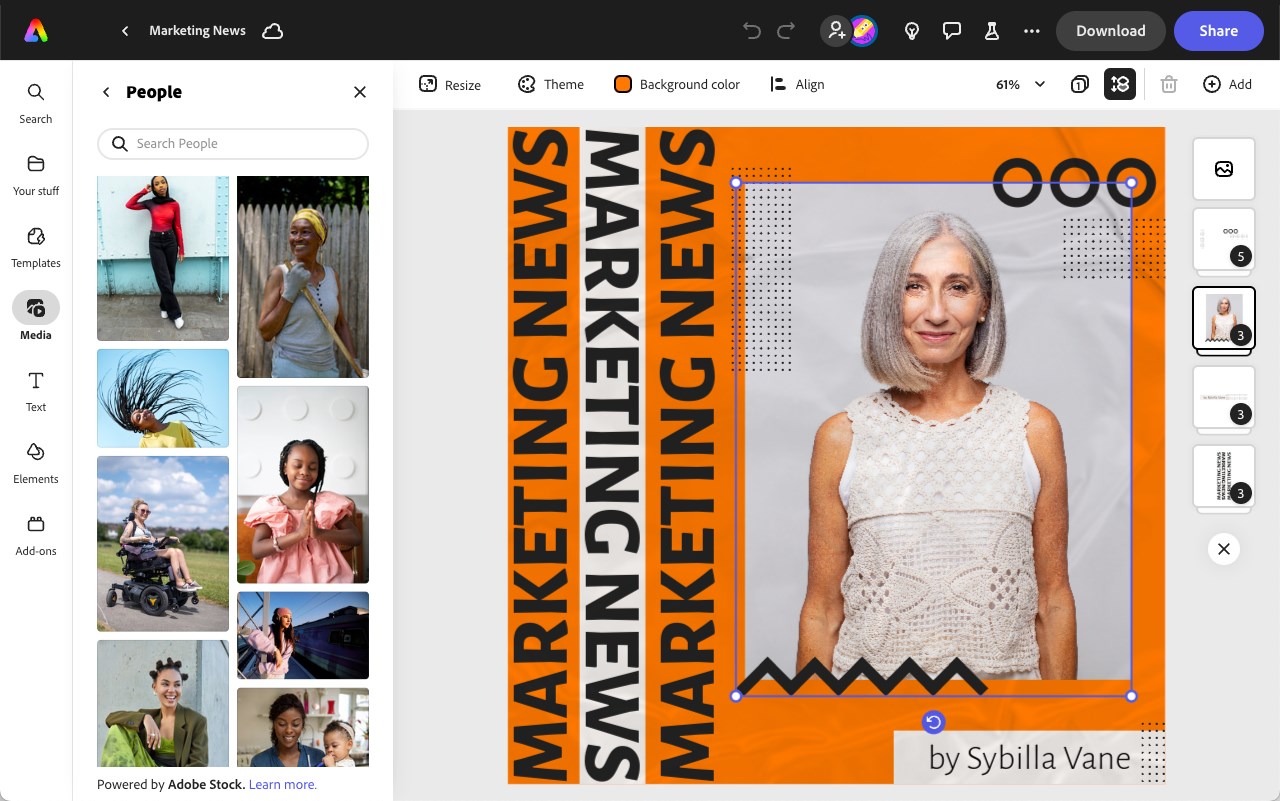Viewport: 1280px width, 801px height.
Task: Open the Align menu
Action: (x=797, y=84)
